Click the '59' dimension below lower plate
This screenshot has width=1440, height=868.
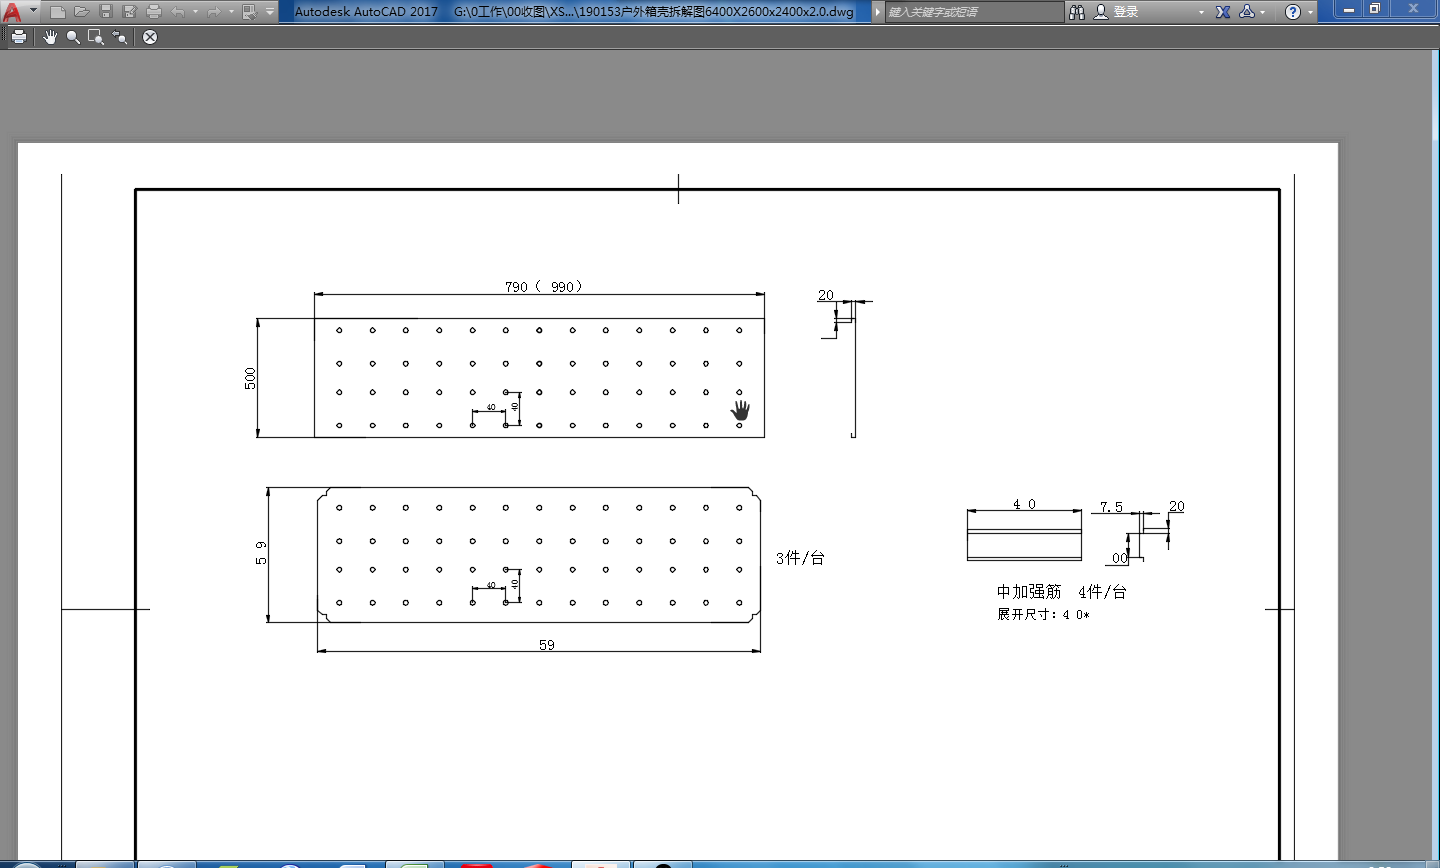pyautogui.click(x=547, y=645)
